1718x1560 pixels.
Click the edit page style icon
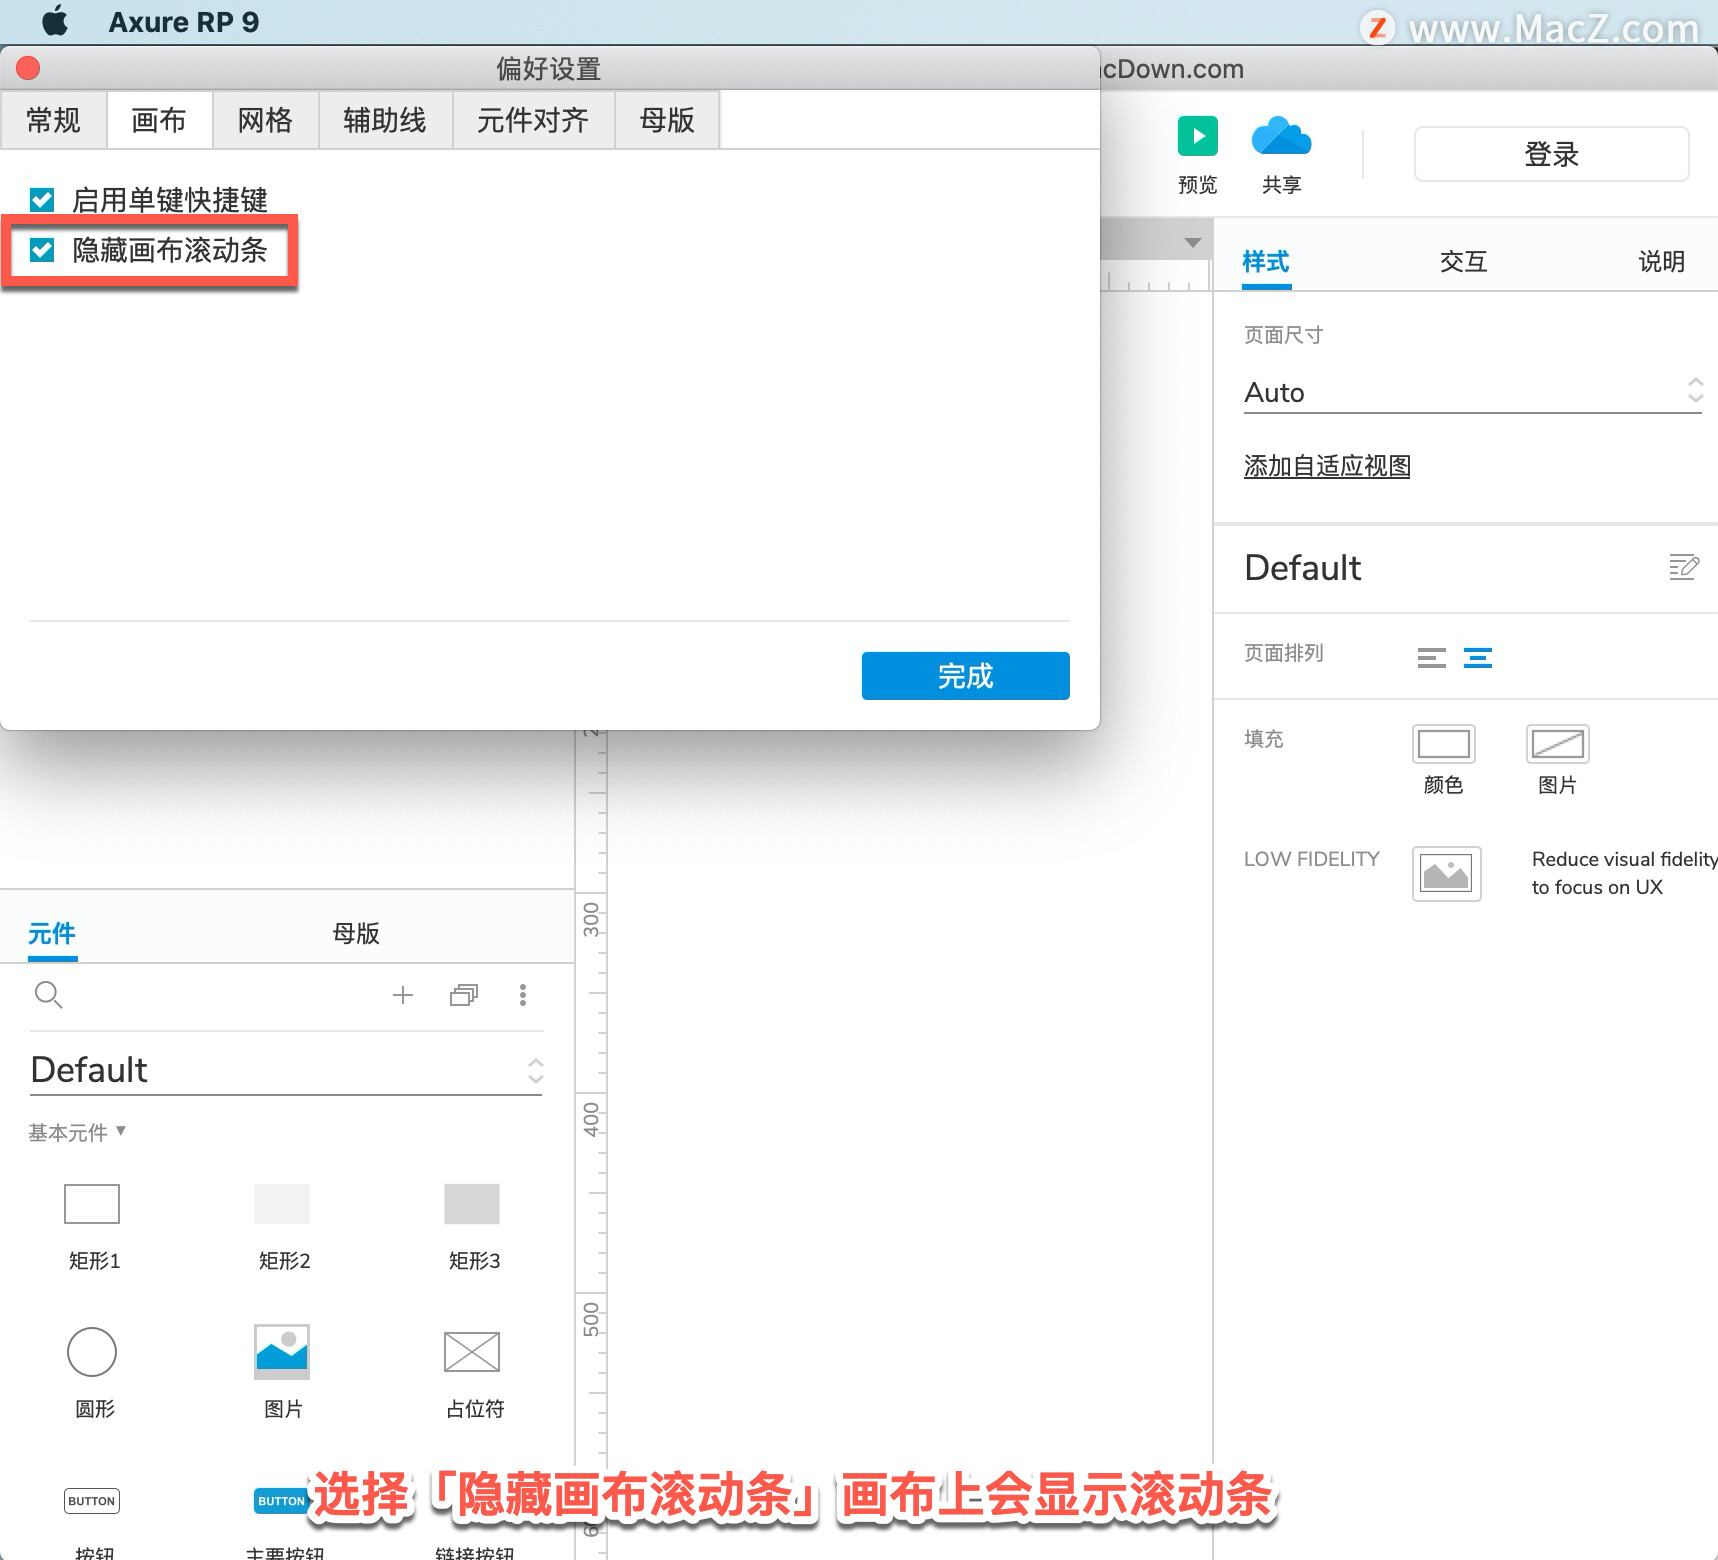pyautogui.click(x=1684, y=567)
